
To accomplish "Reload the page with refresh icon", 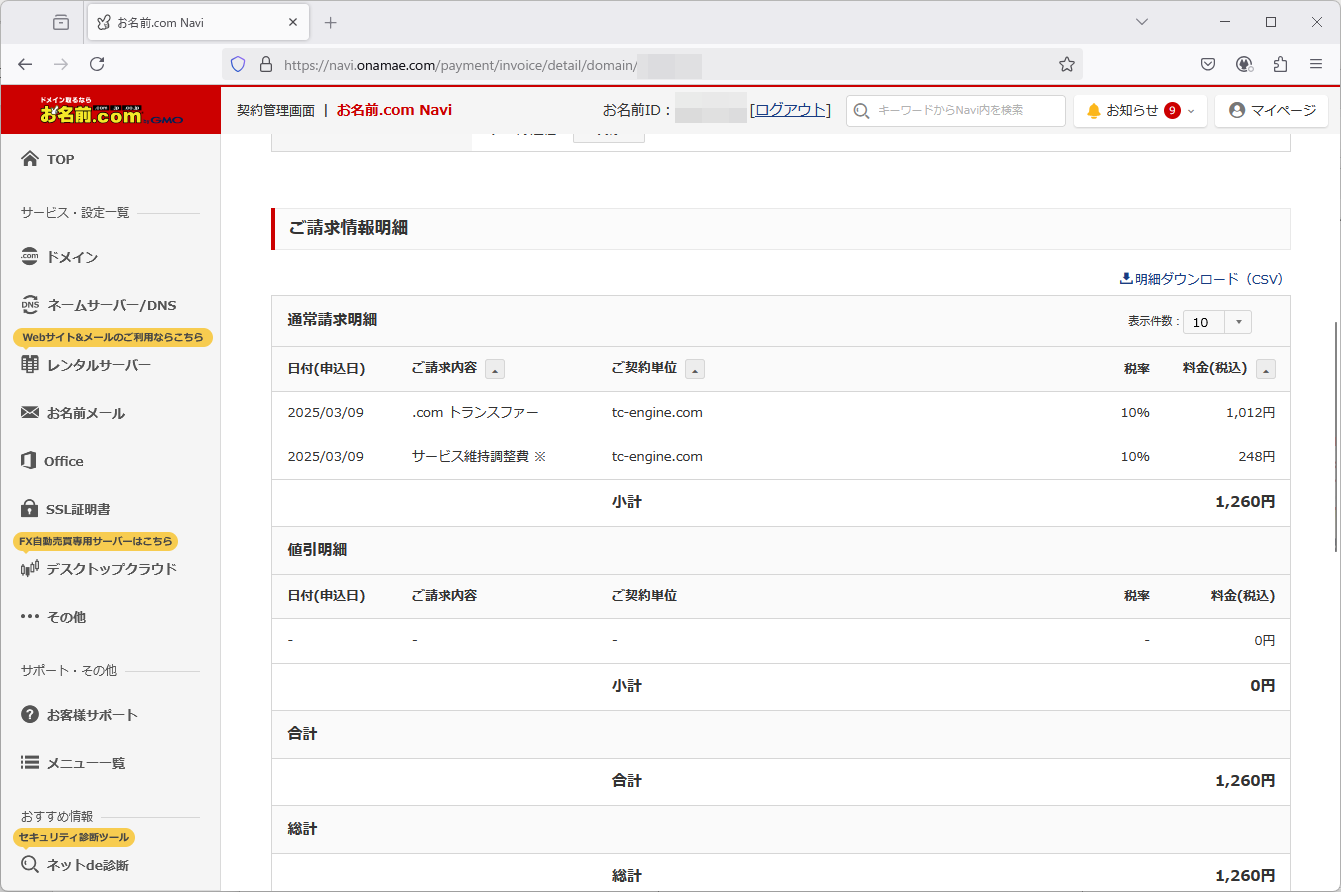I will click(97, 64).
